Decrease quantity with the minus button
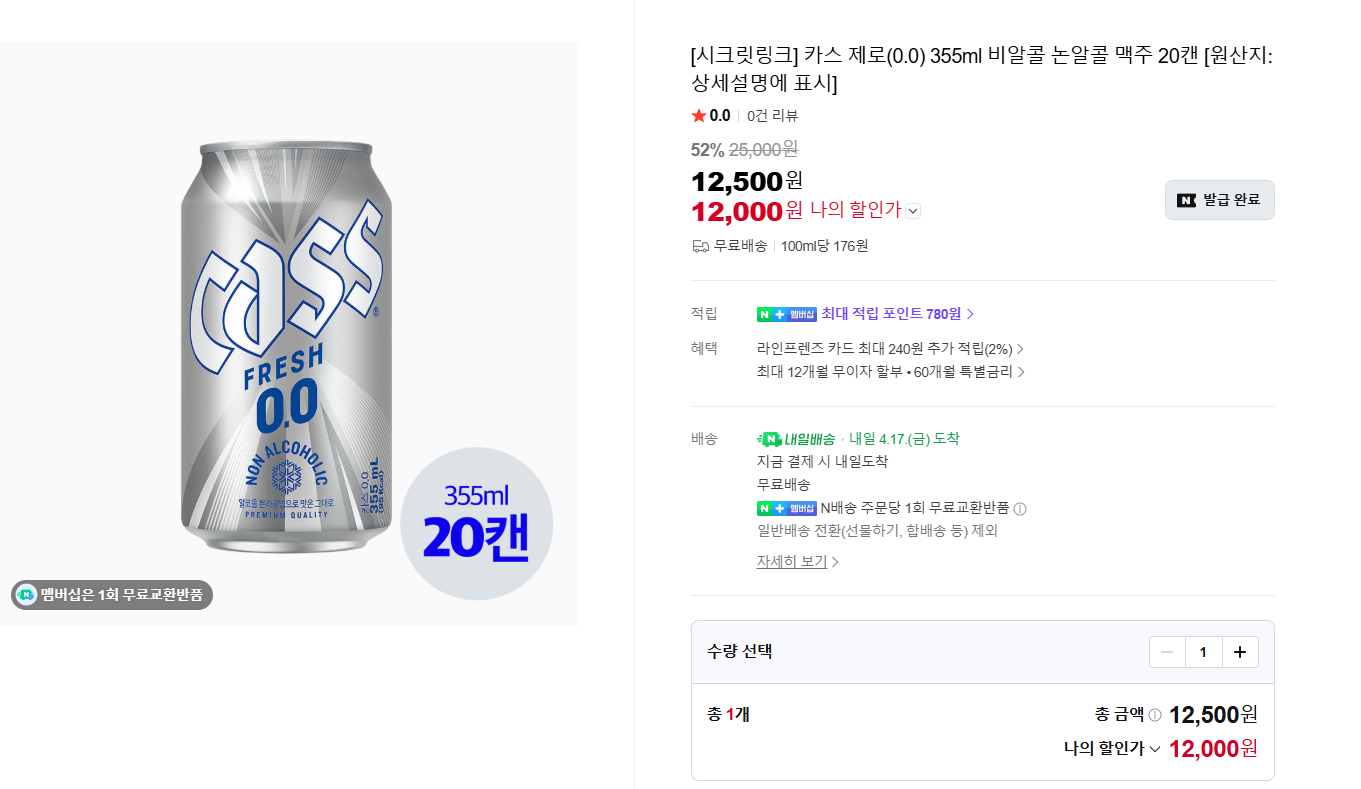 pos(1166,651)
